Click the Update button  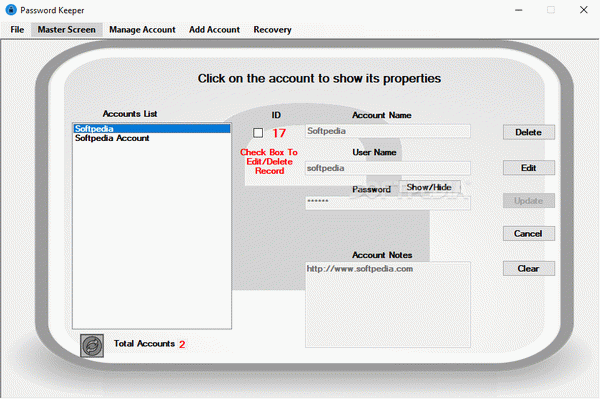point(528,201)
